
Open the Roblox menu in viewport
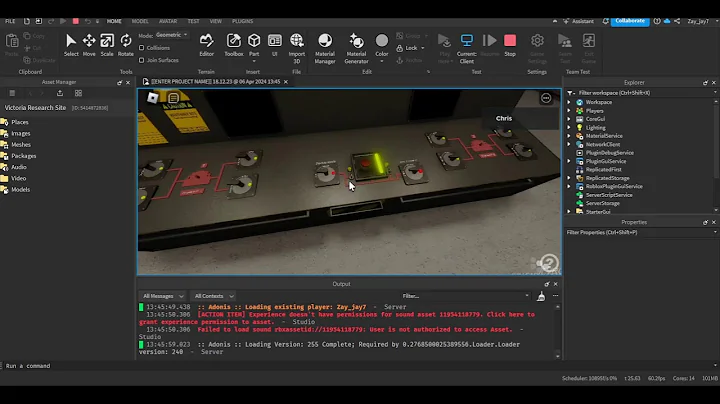click(x=152, y=97)
